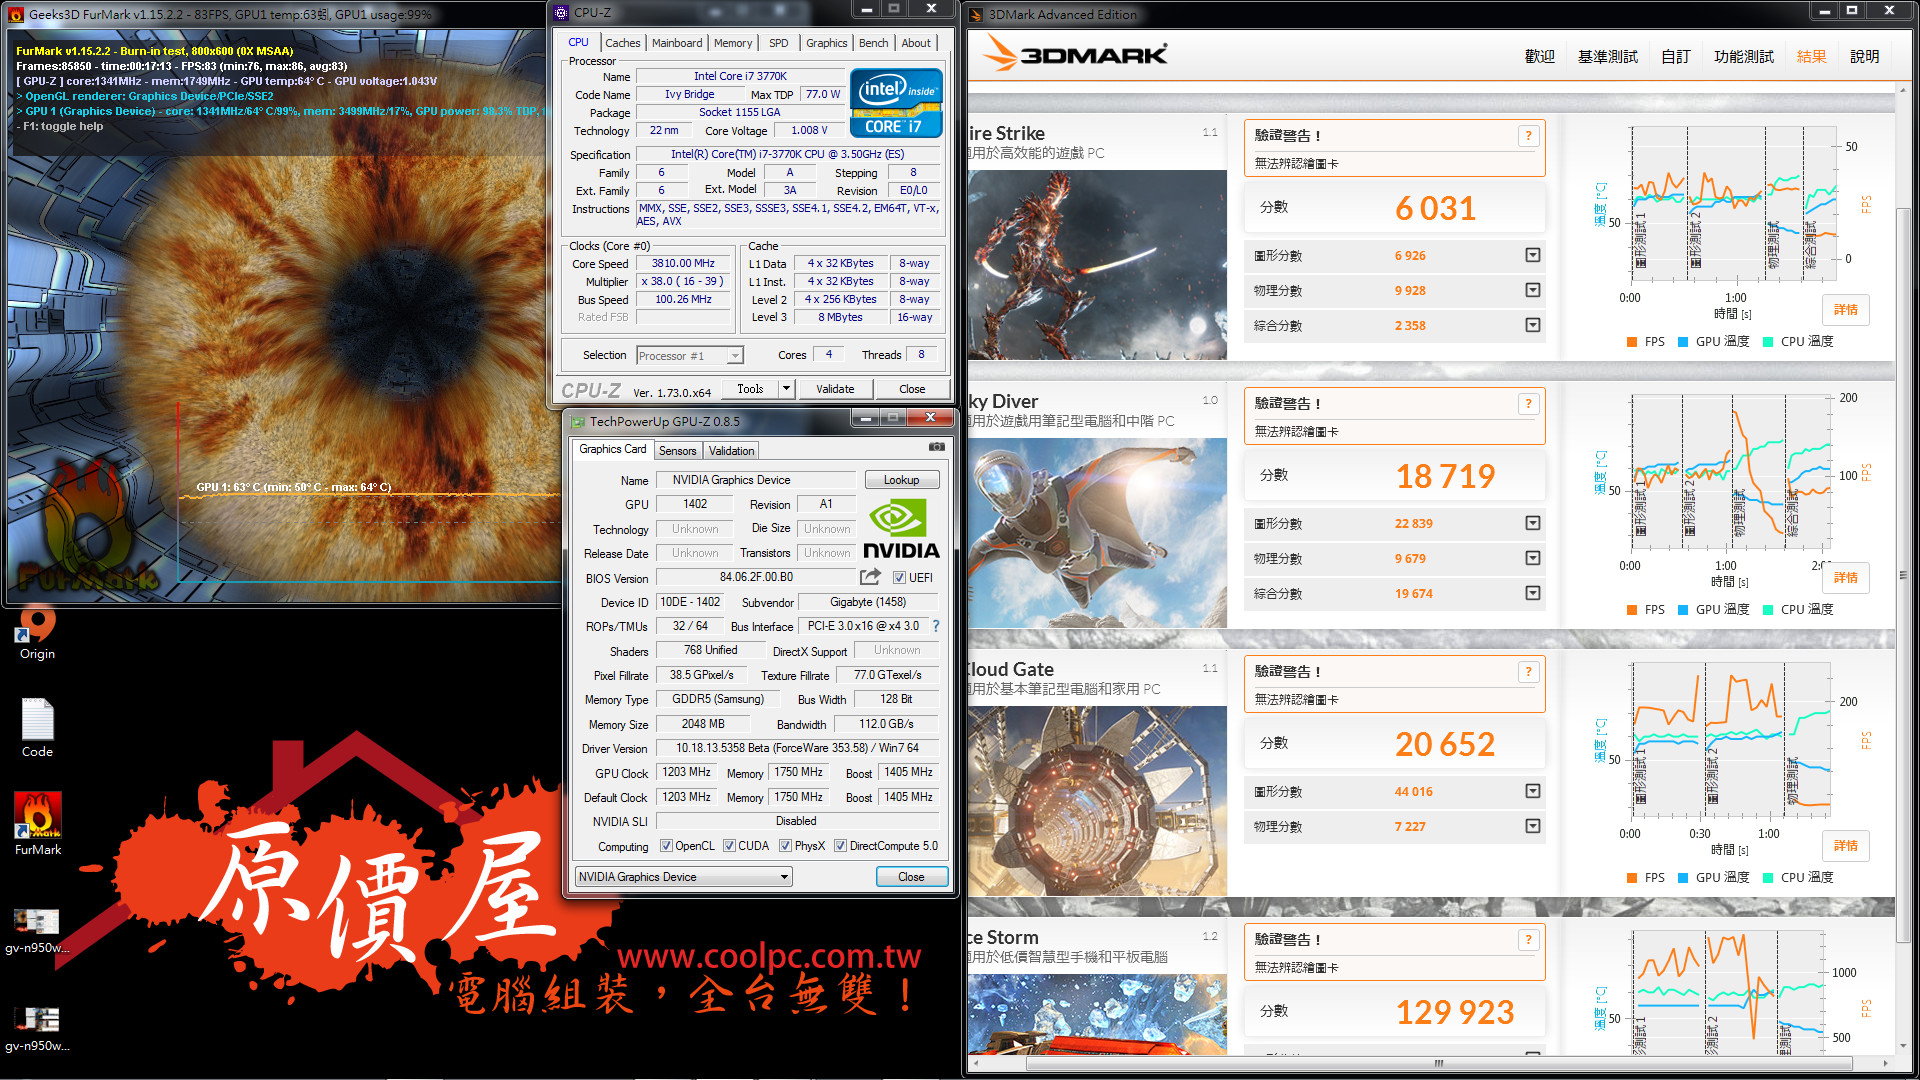Switch to CPU-Z Memory tab
The image size is (1920, 1080).
[x=733, y=43]
